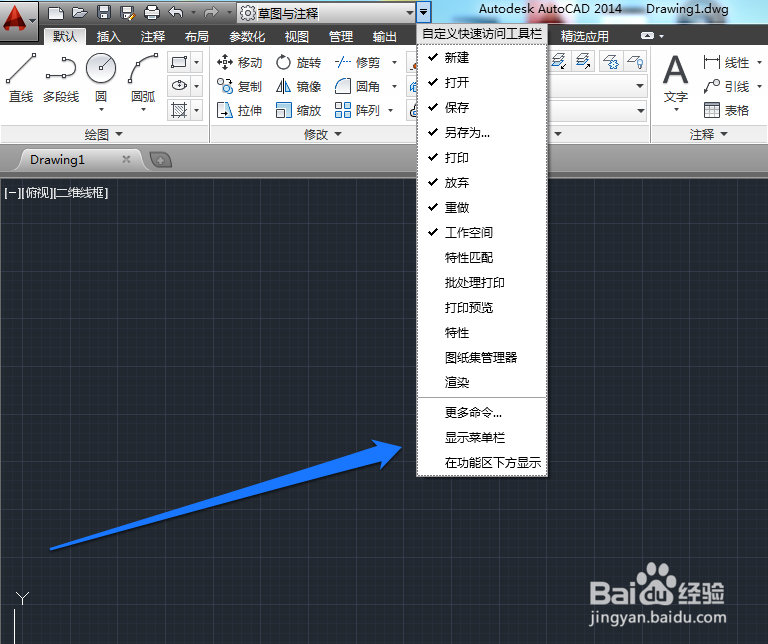This screenshot has height=644, width=768.
Task: Switch to the 参数化 ribbon tab
Action: pos(247,37)
